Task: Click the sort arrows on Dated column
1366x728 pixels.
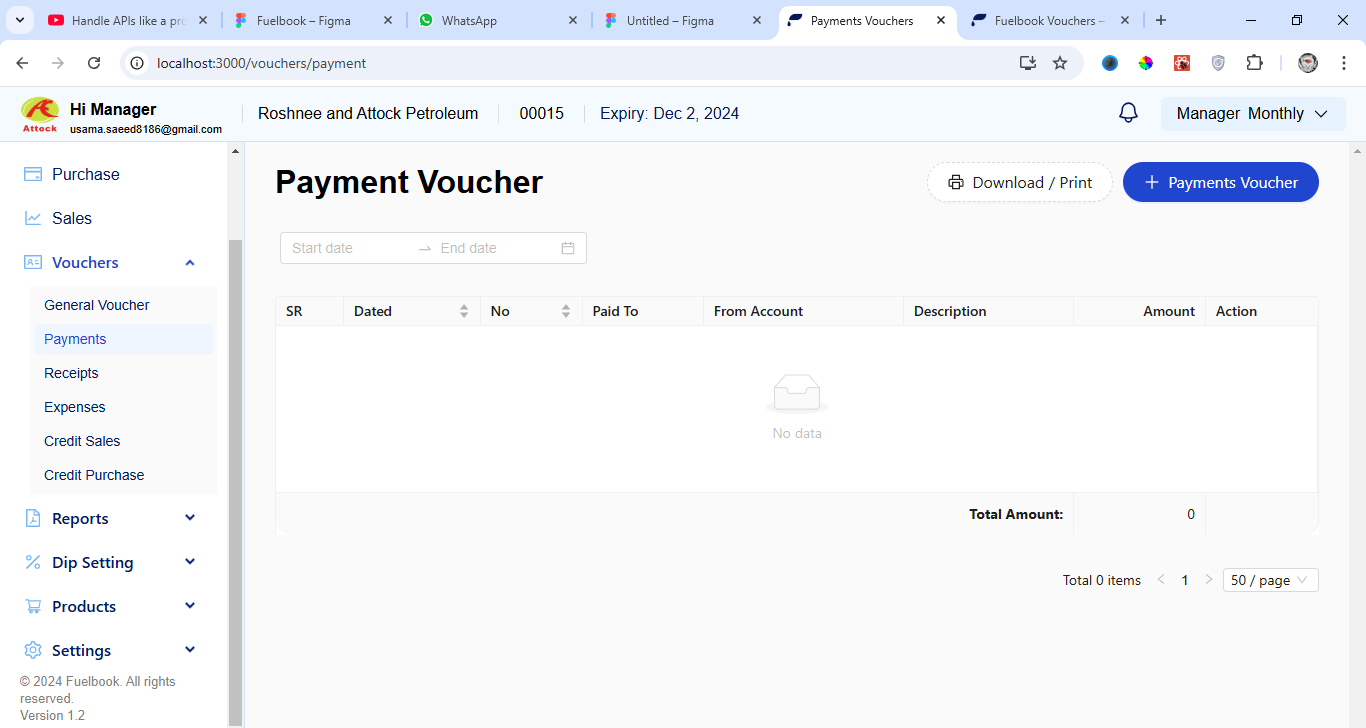Action: 464,311
